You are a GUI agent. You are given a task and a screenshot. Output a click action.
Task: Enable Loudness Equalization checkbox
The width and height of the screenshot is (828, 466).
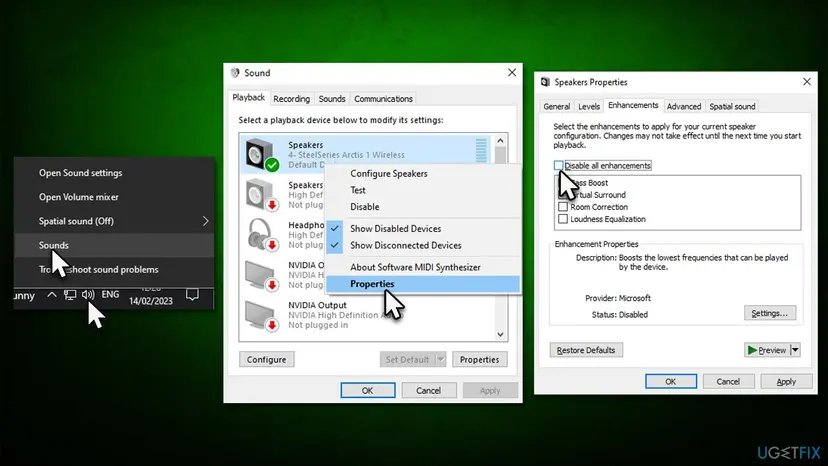[563, 219]
